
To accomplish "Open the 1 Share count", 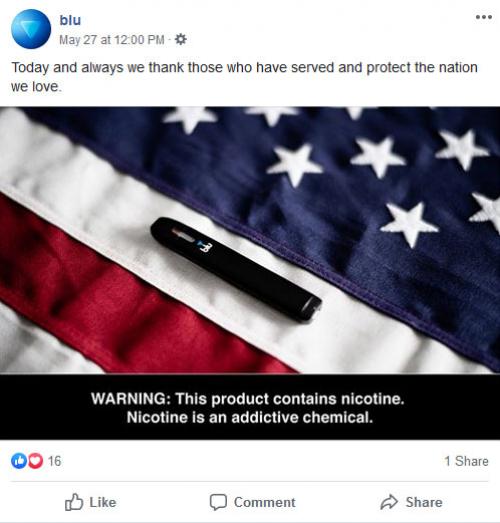I will [x=466, y=461].
